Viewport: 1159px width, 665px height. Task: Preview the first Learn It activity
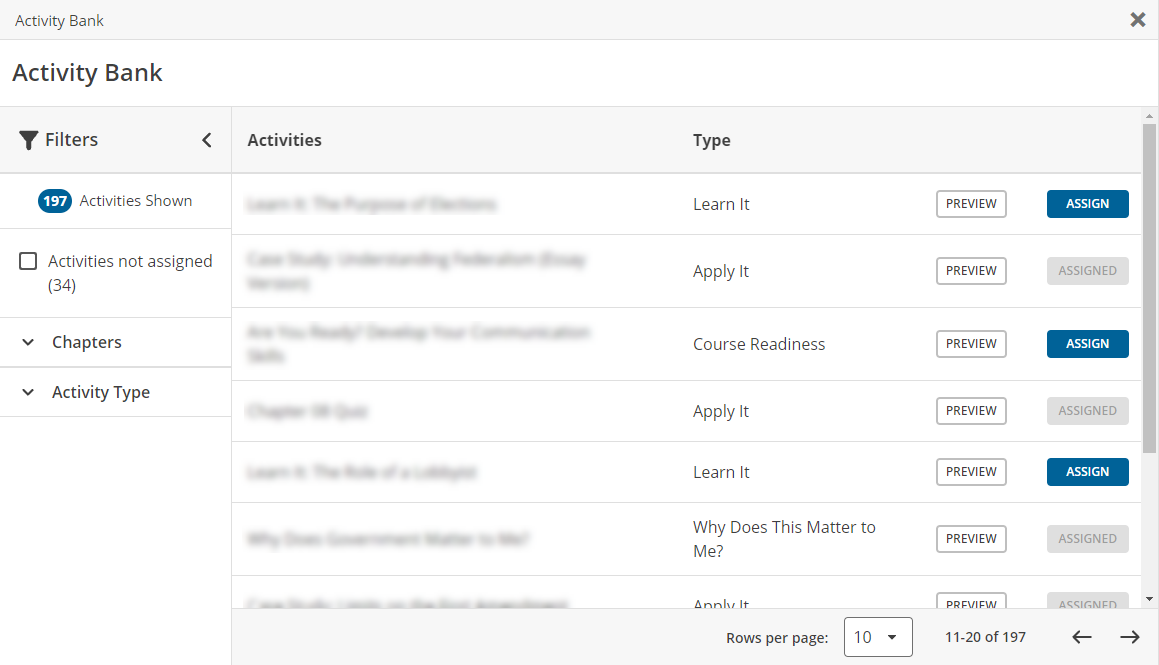pyautogui.click(x=971, y=204)
